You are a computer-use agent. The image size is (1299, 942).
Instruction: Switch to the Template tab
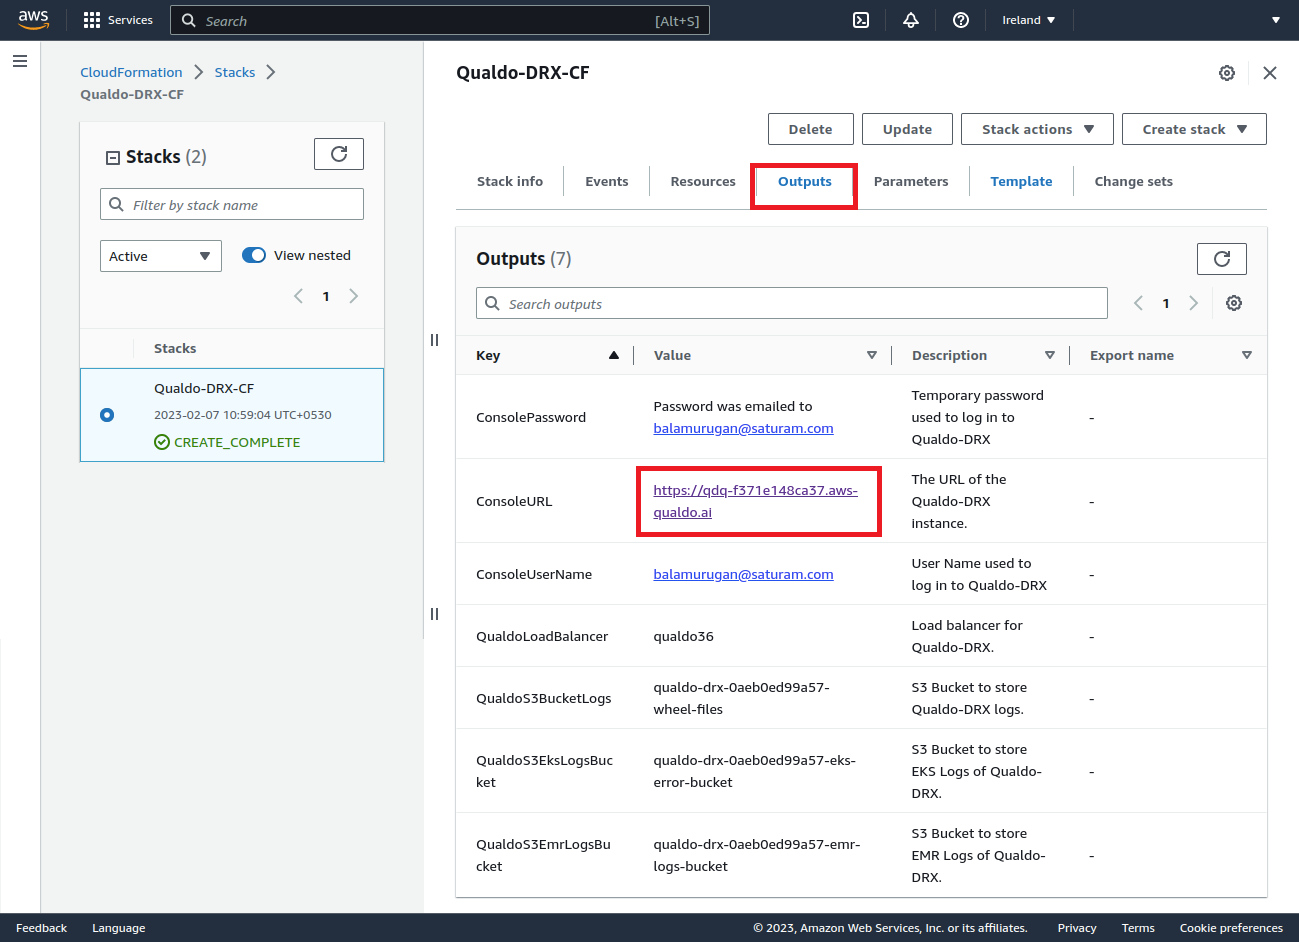pyautogui.click(x=1021, y=181)
